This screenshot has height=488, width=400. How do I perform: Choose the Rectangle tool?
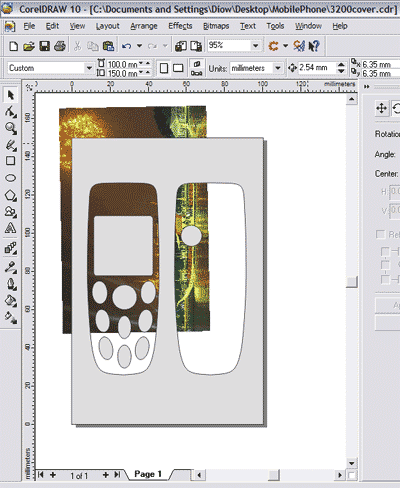click(10, 161)
